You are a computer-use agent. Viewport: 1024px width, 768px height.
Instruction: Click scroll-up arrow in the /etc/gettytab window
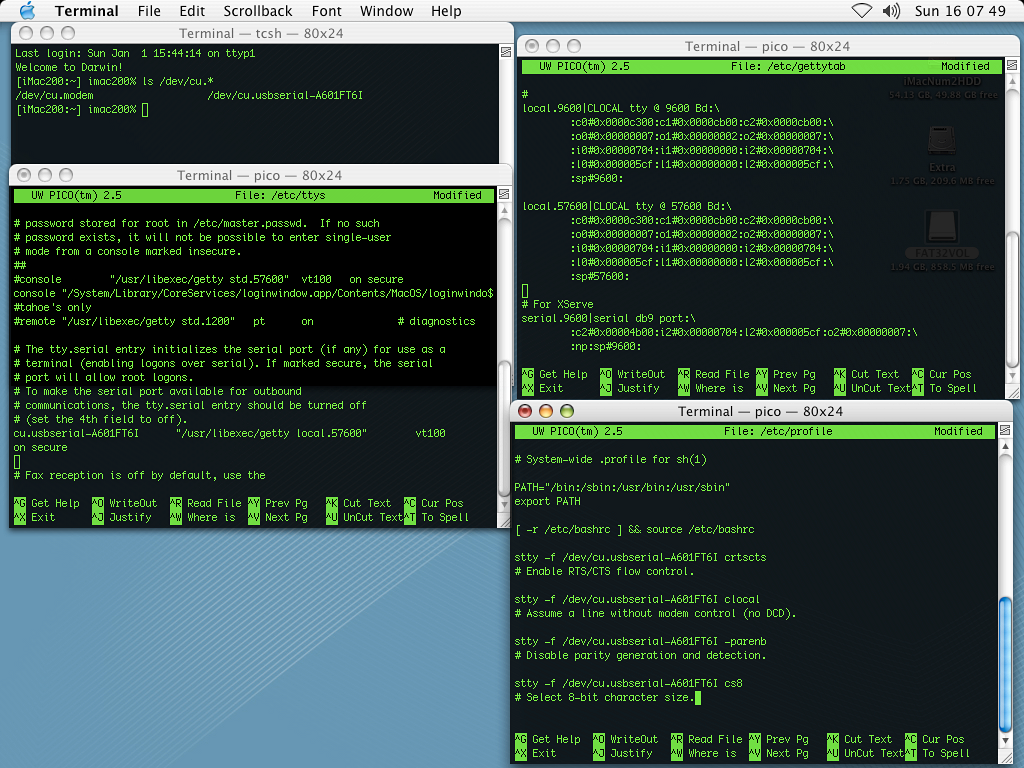(x=1012, y=81)
